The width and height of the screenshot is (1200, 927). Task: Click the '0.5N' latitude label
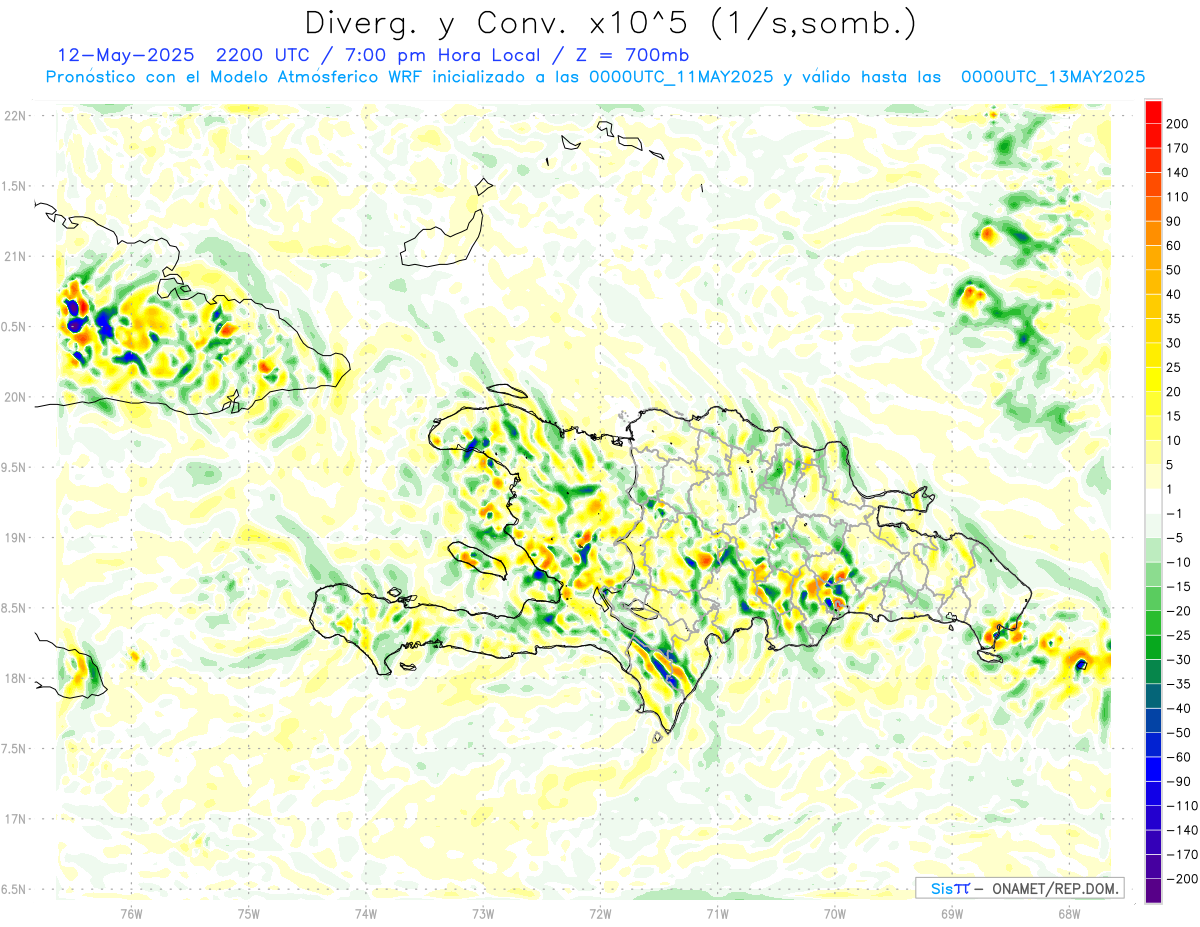15,327
